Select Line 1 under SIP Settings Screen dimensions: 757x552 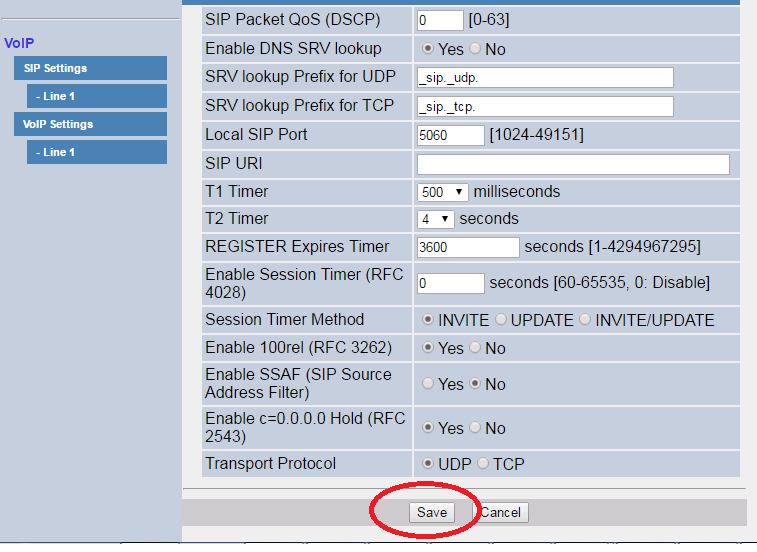click(96, 96)
